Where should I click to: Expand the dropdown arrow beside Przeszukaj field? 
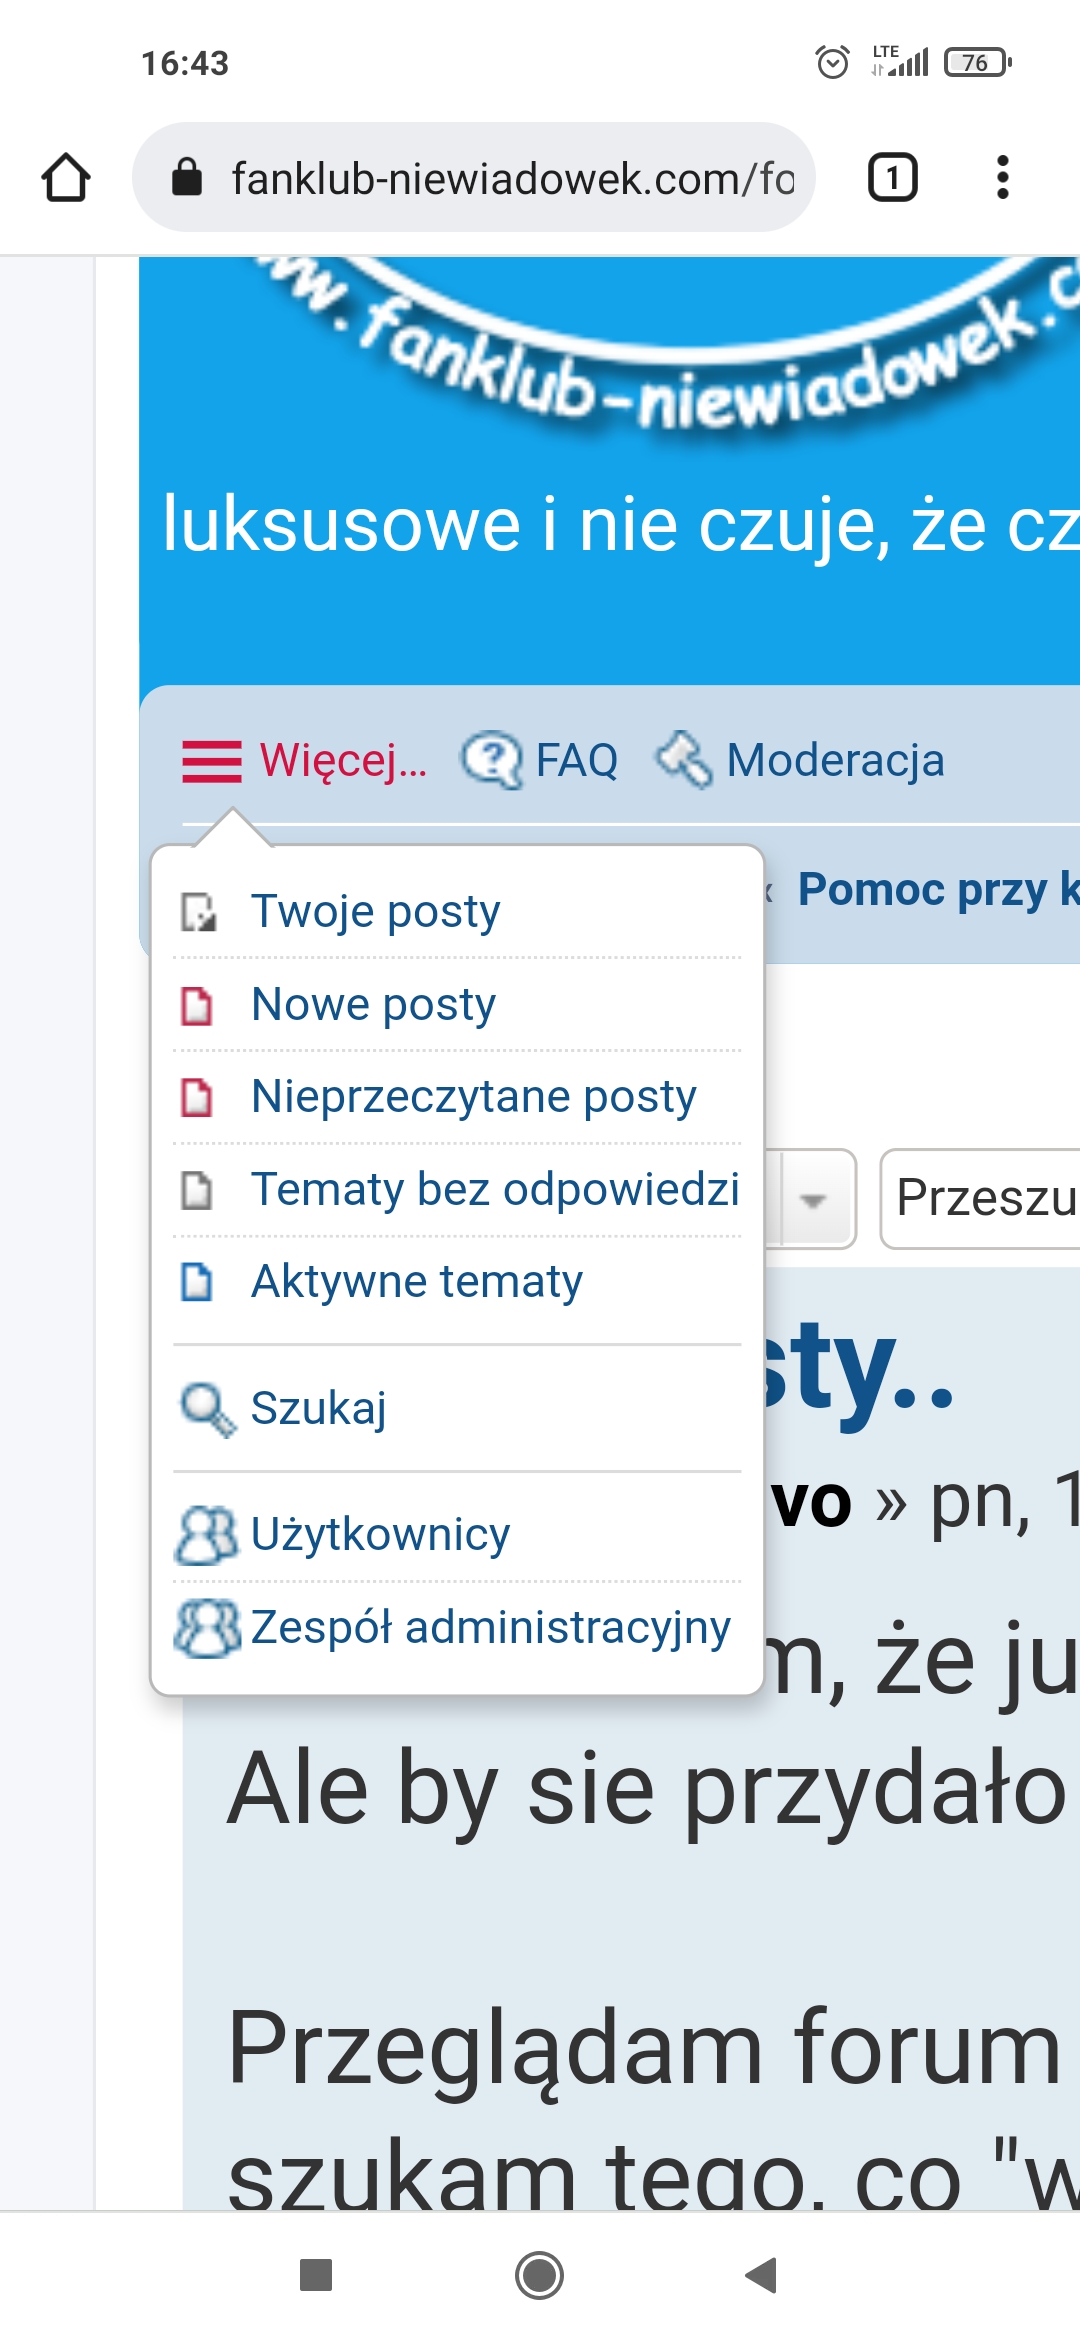pyautogui.click(x=814, y=1199)
